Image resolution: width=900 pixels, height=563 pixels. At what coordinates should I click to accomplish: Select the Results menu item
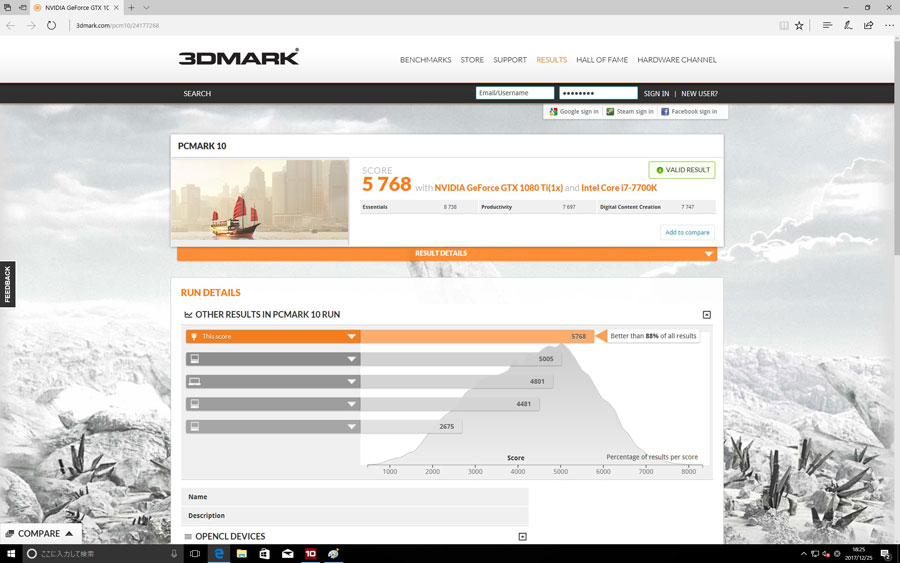pos(552,60)
